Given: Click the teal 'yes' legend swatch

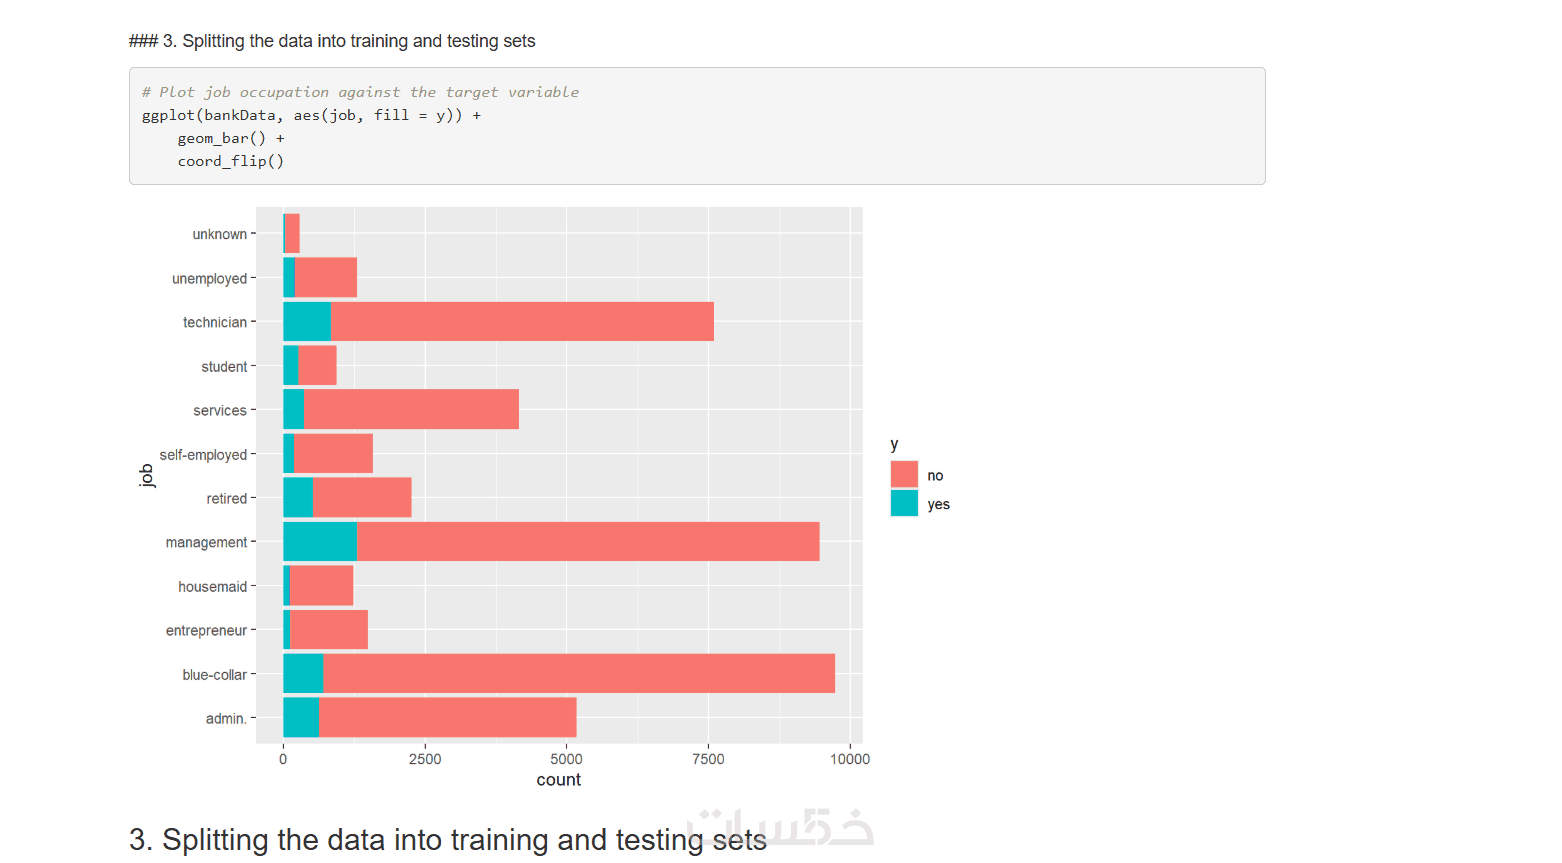Looking at the screenshot, I should (x=904, y=503).
